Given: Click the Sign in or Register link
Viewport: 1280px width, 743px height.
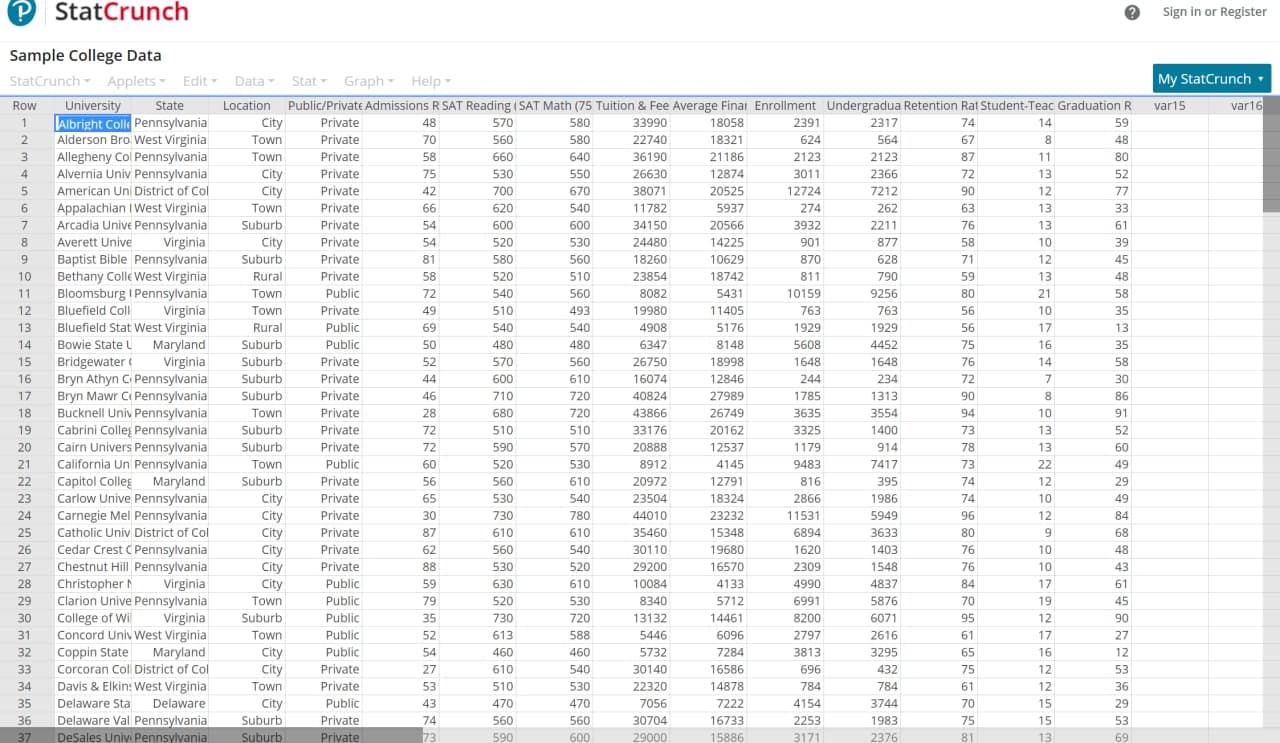Looking at the screenshot, I should click(1214, 11).
